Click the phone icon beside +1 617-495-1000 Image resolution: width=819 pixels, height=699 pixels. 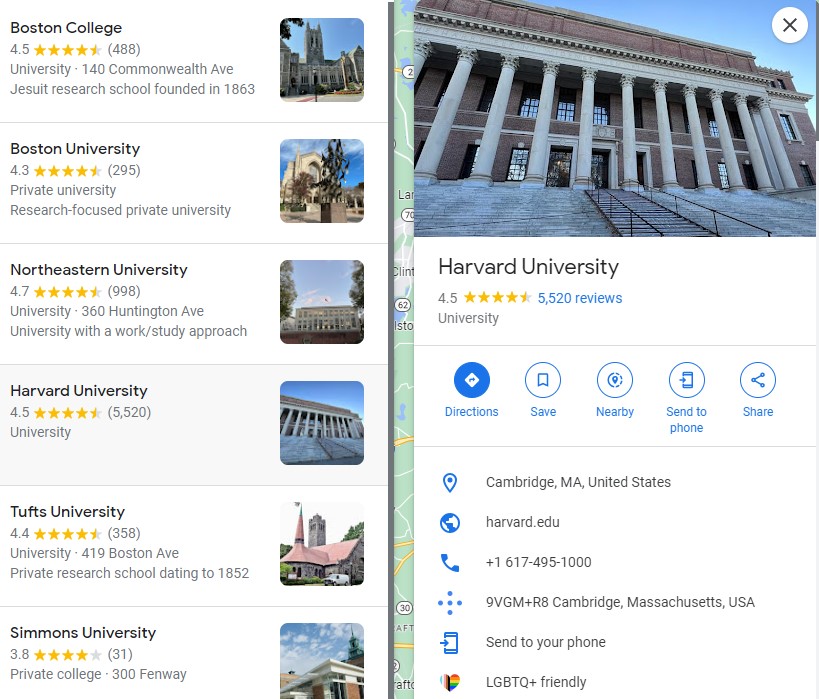click(450, 562)
